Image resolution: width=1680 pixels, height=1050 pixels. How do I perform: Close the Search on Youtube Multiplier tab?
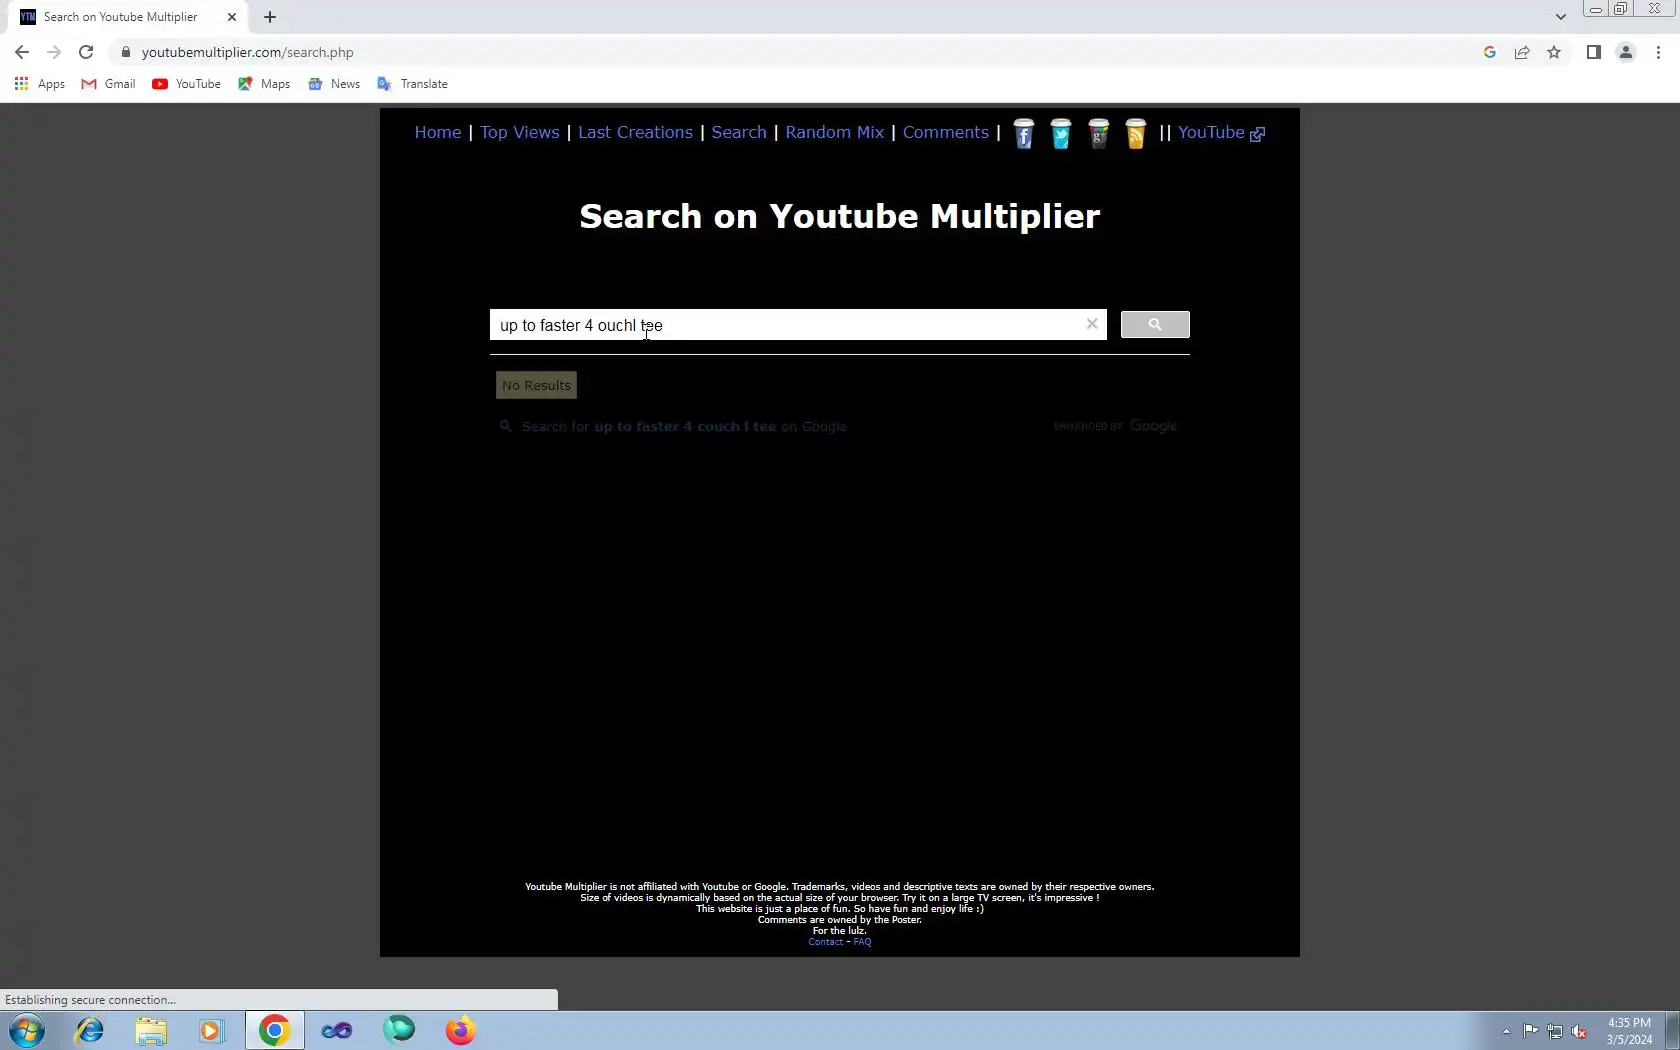click(232, 17)
